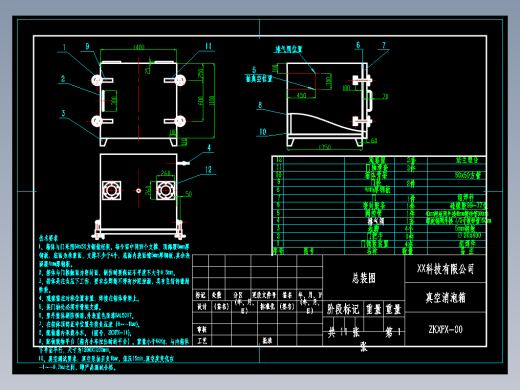Click the 50 dimension beside the top view
The width and height of the screenshot is (520, 390).
point(189,194)
